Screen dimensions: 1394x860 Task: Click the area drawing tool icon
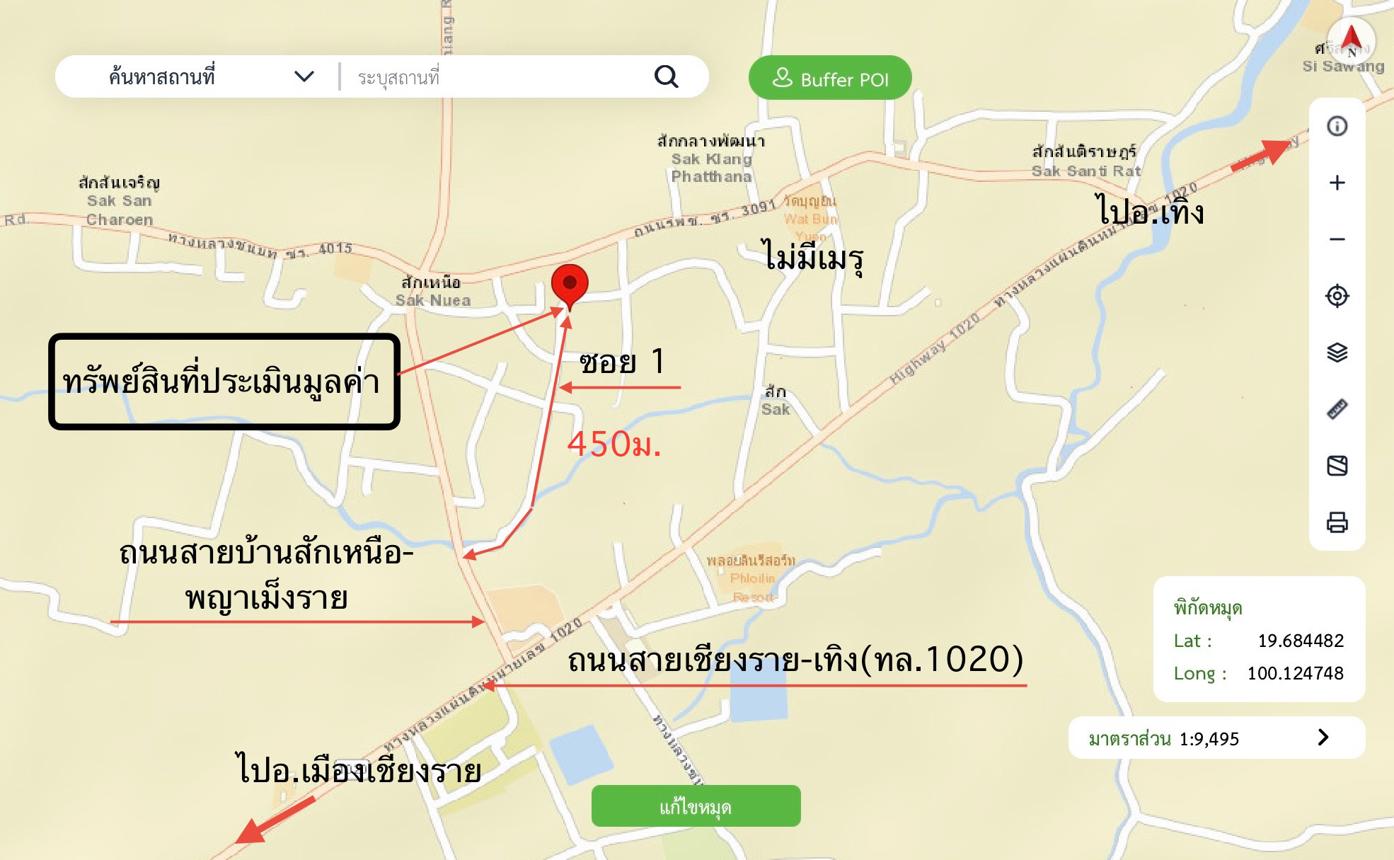1337,466
